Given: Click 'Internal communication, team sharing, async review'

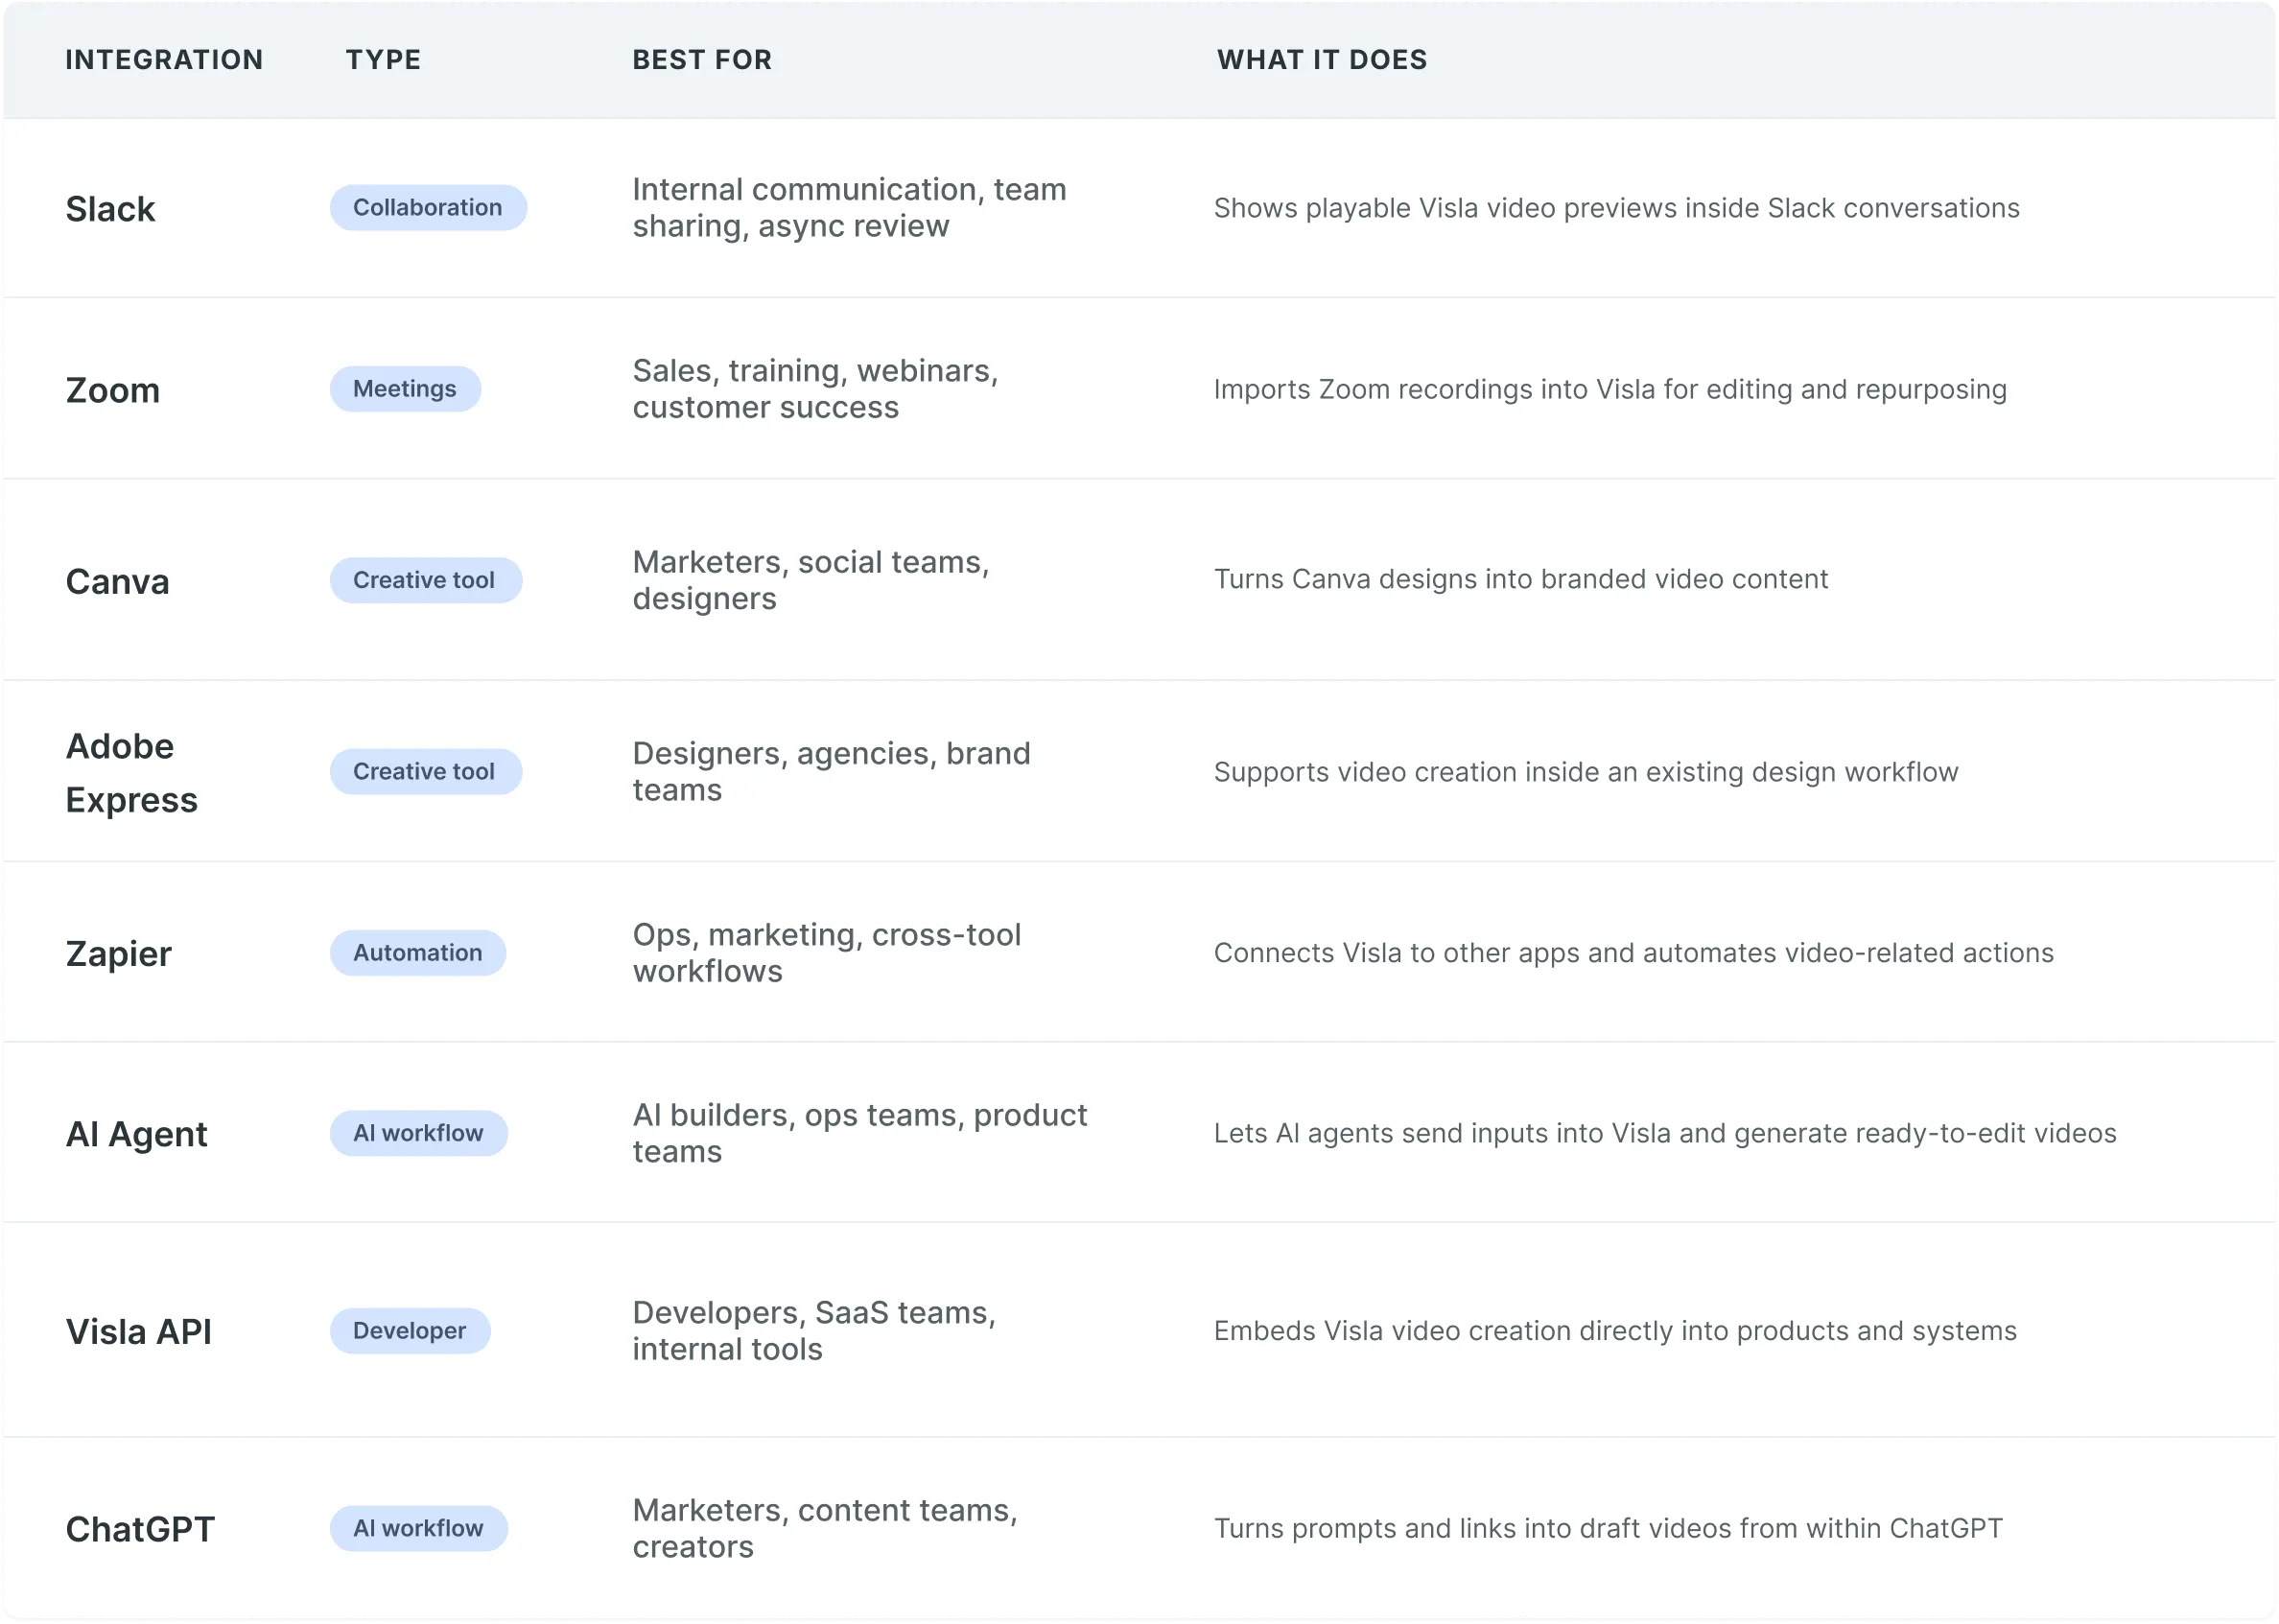Looking at the screenshot, I should 850,208.
